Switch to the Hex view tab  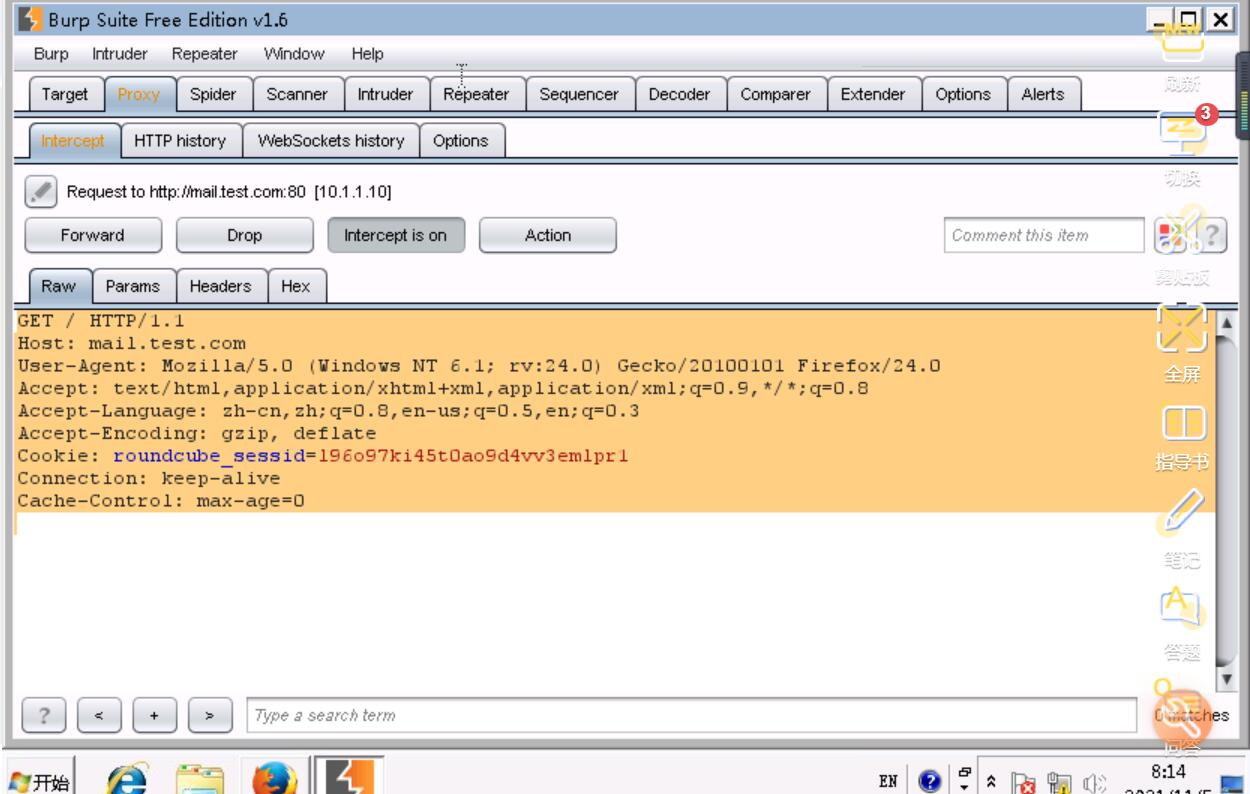pos(296,286)
